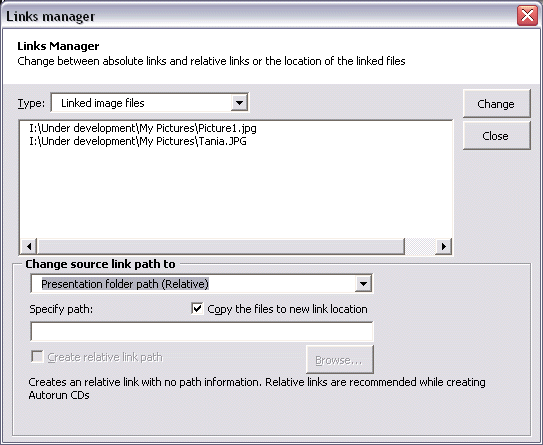Click the Specify path text field
The width and height of the screenshot is (543, 445).
[x=202, y=331]
